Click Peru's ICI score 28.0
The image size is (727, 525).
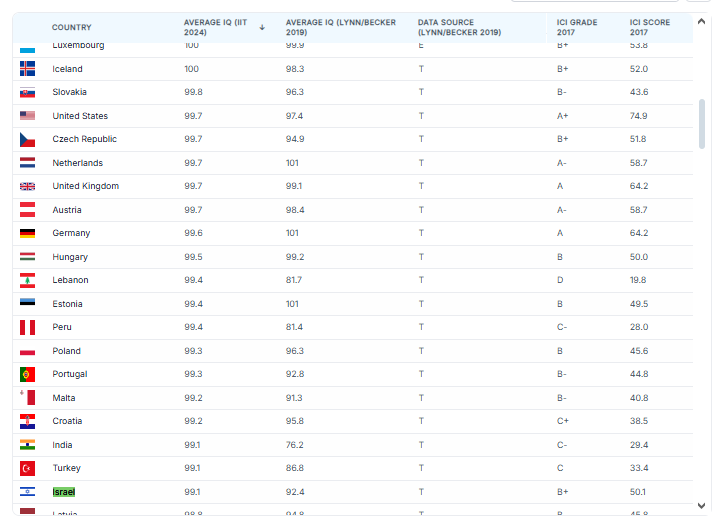pyautogui.click(x=638, y=327)
